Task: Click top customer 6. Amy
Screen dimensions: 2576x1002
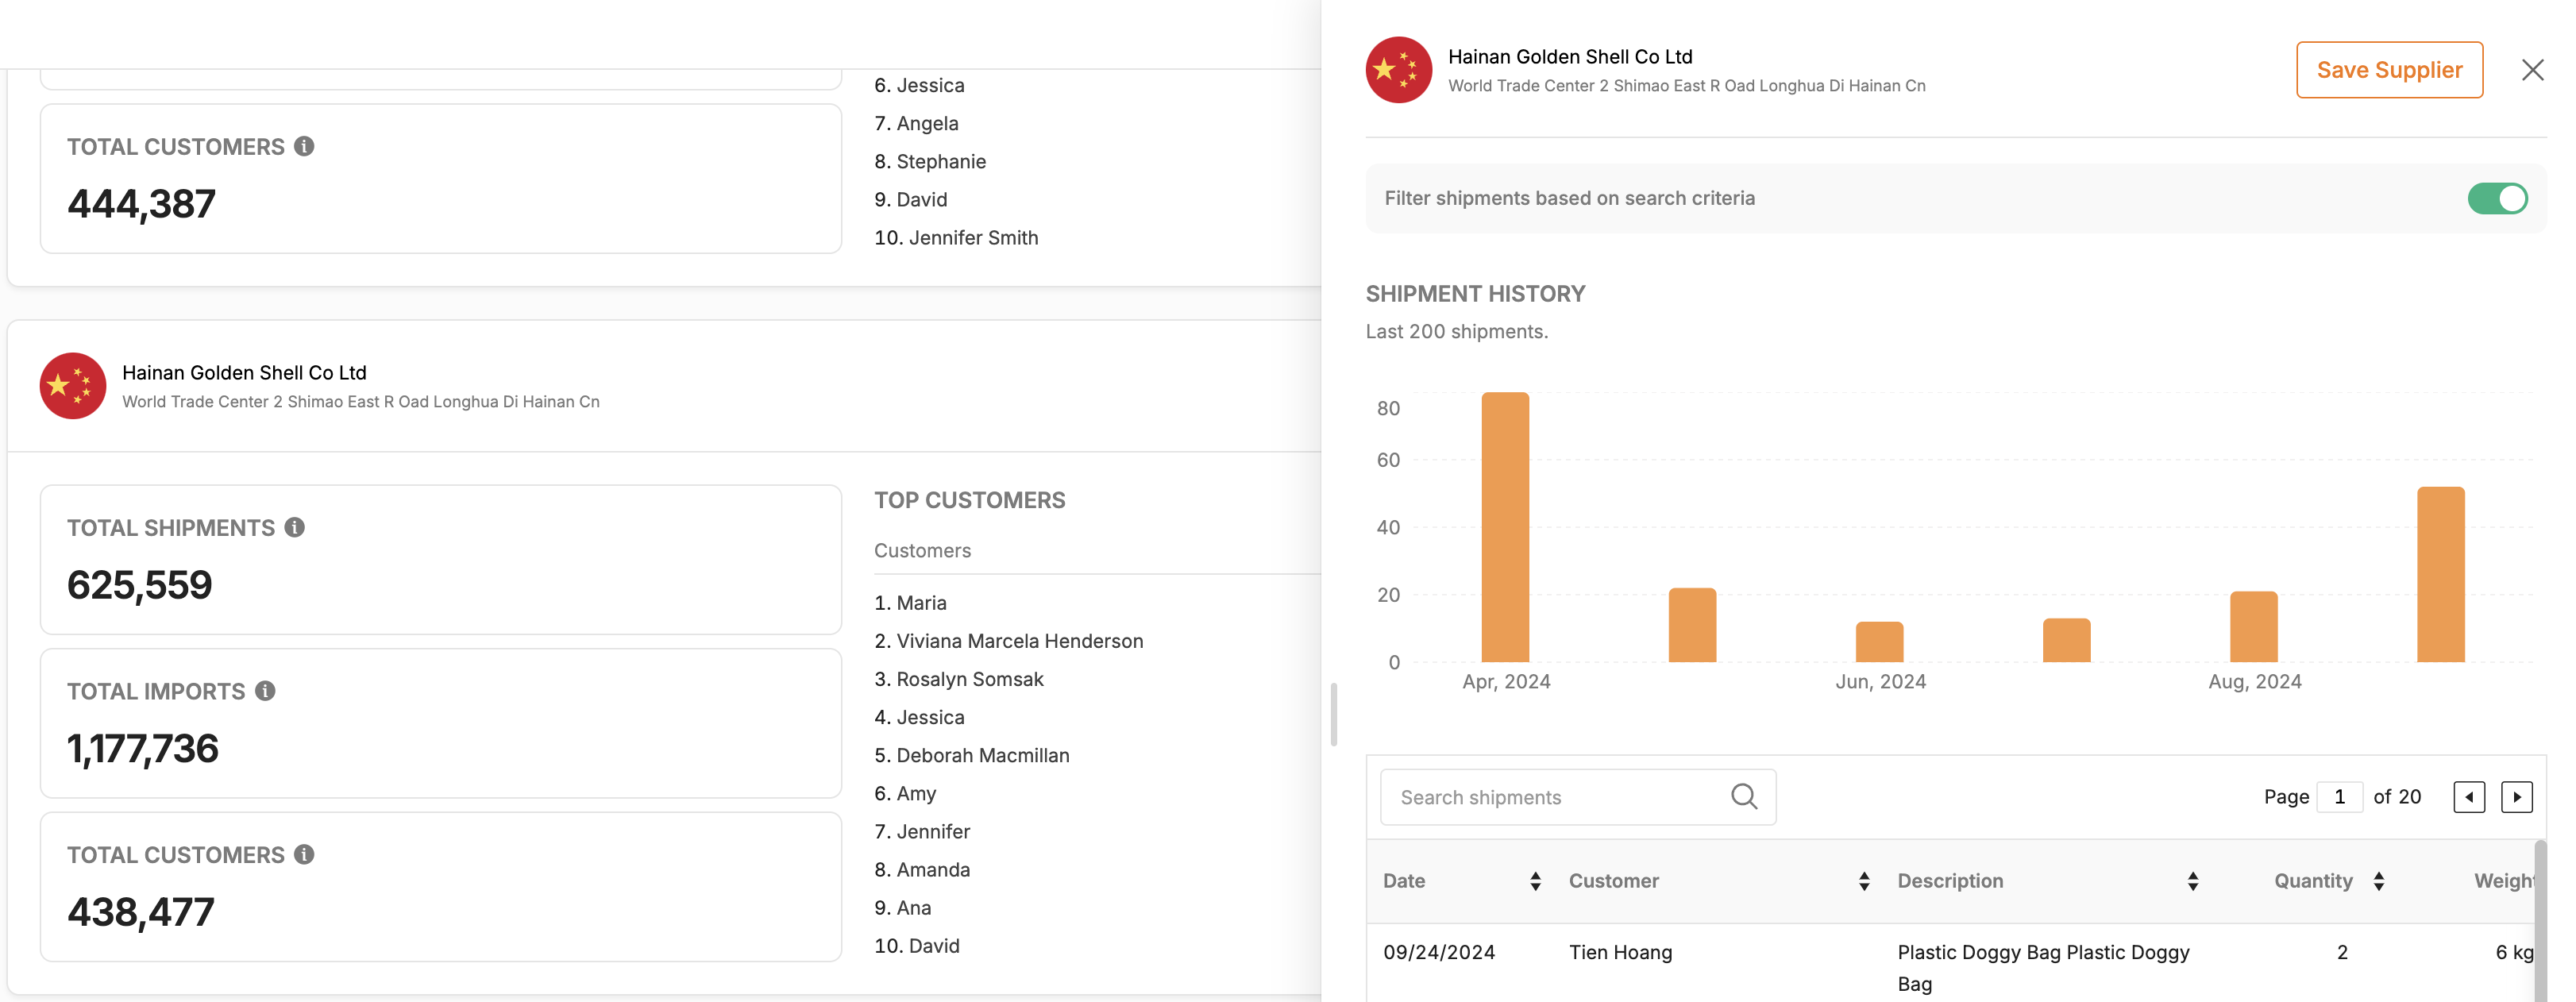Action: click(x=905, y=793)
